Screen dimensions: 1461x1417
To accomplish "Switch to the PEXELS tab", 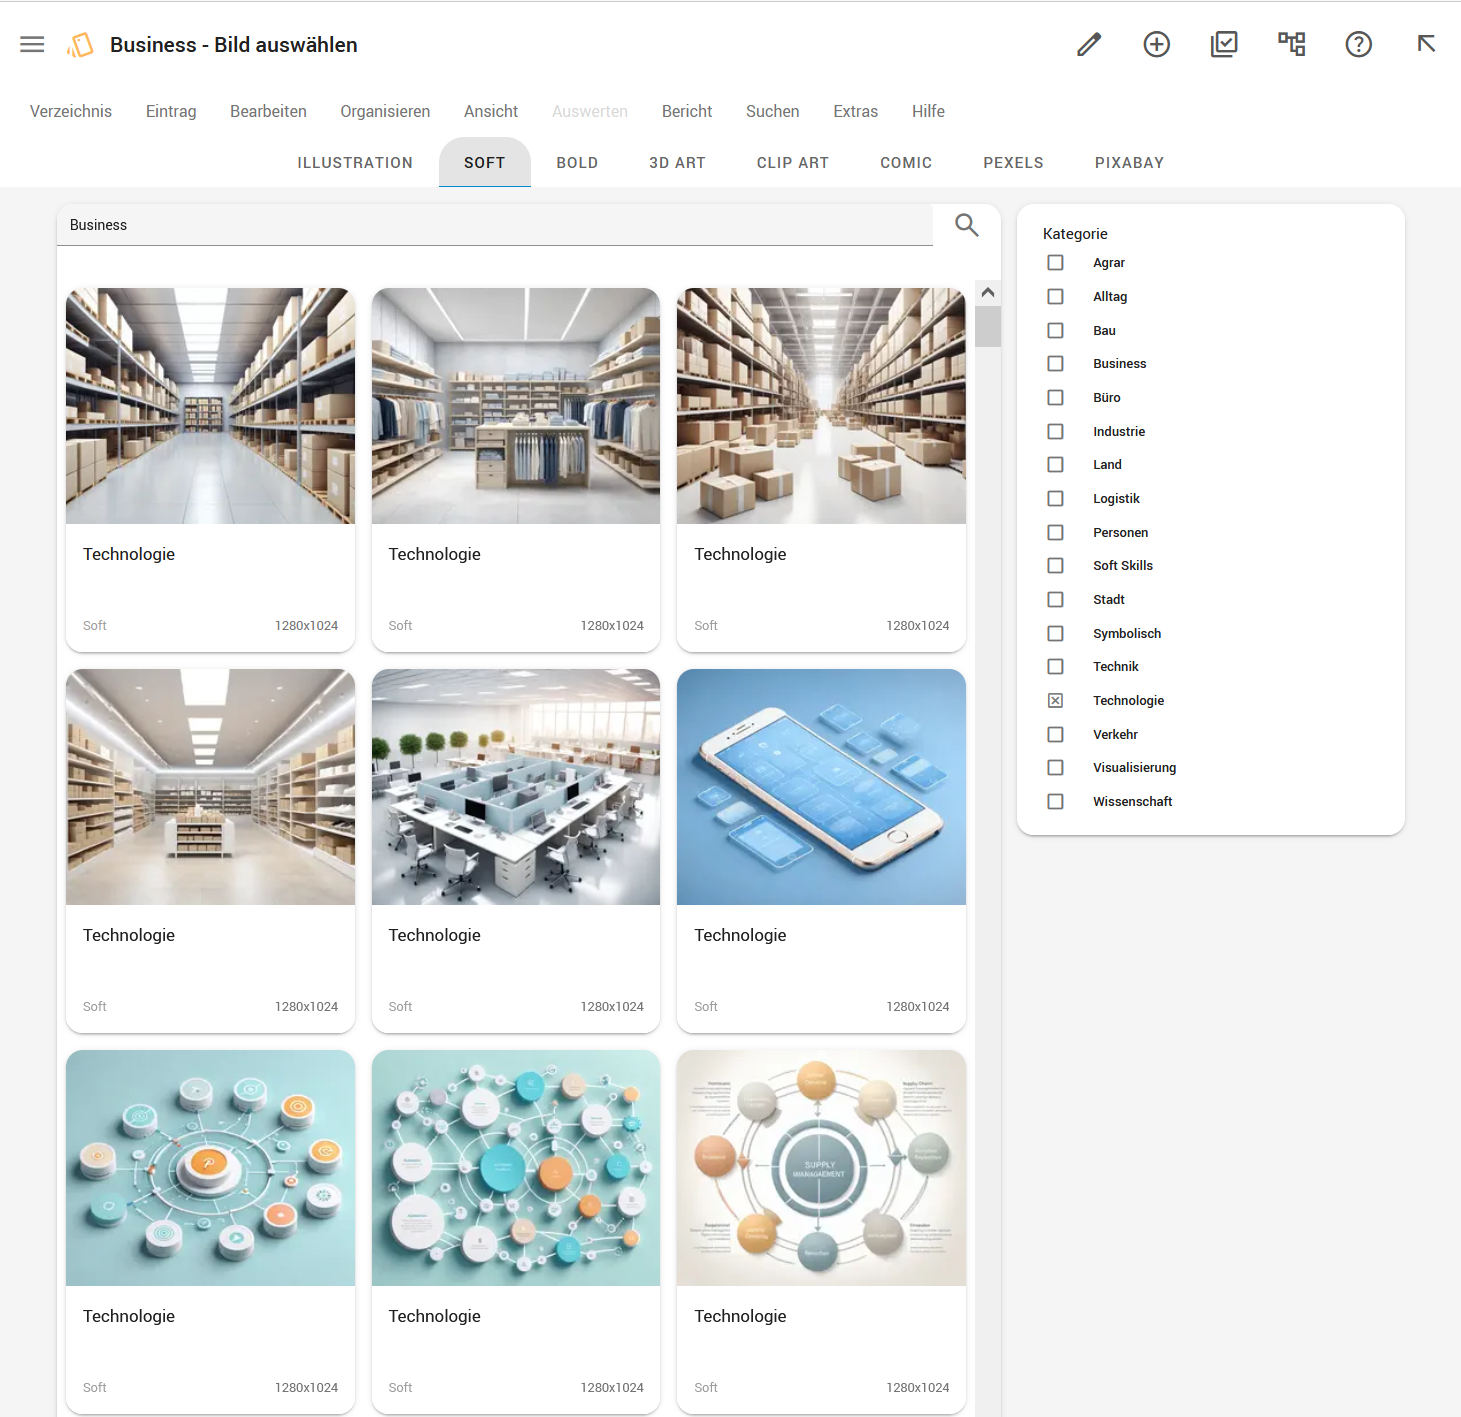I will (x=1013, y=163).
